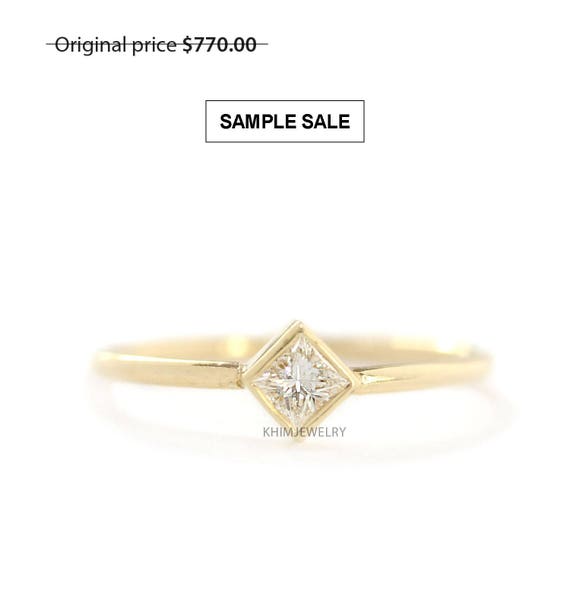Click the struck-through Original price label
This screenshot has height=604, width=570.
[116, 45]
